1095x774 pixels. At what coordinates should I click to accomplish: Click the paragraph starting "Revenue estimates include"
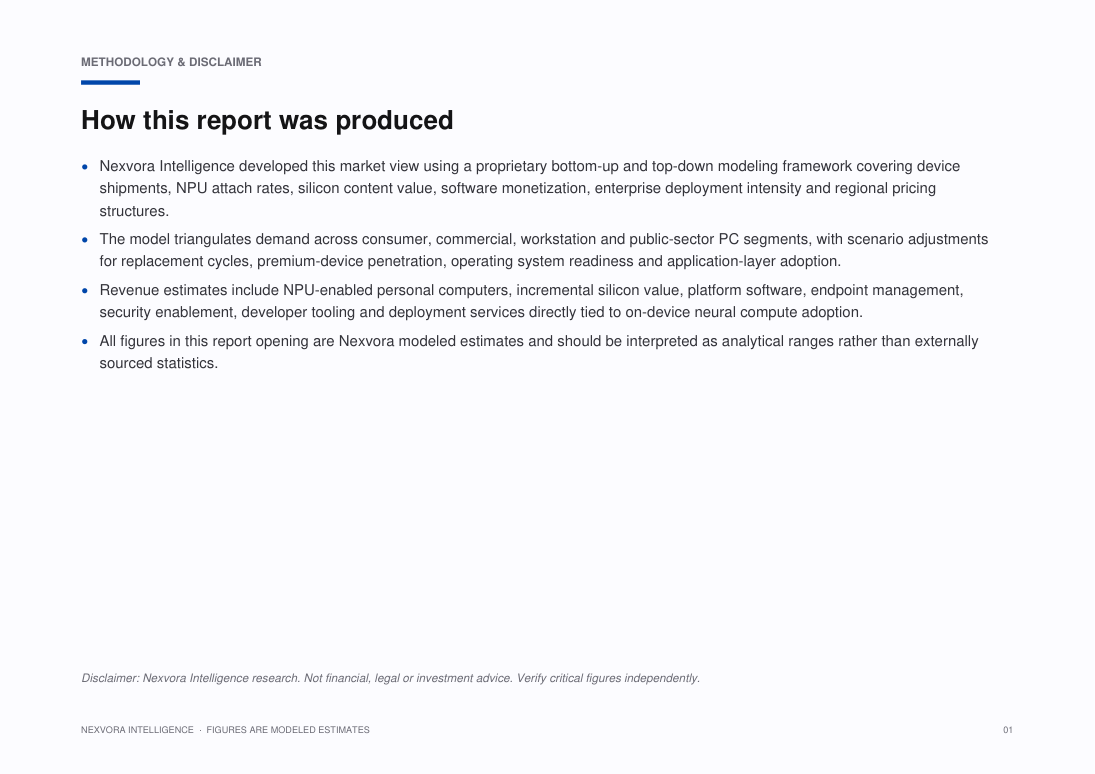531,301
